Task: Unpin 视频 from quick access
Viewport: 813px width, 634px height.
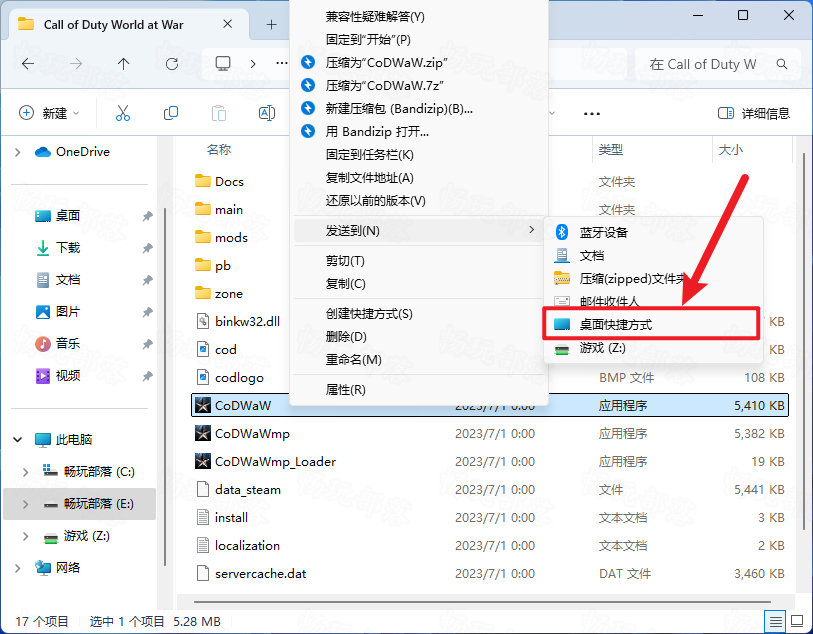Action: click(148, 376)
